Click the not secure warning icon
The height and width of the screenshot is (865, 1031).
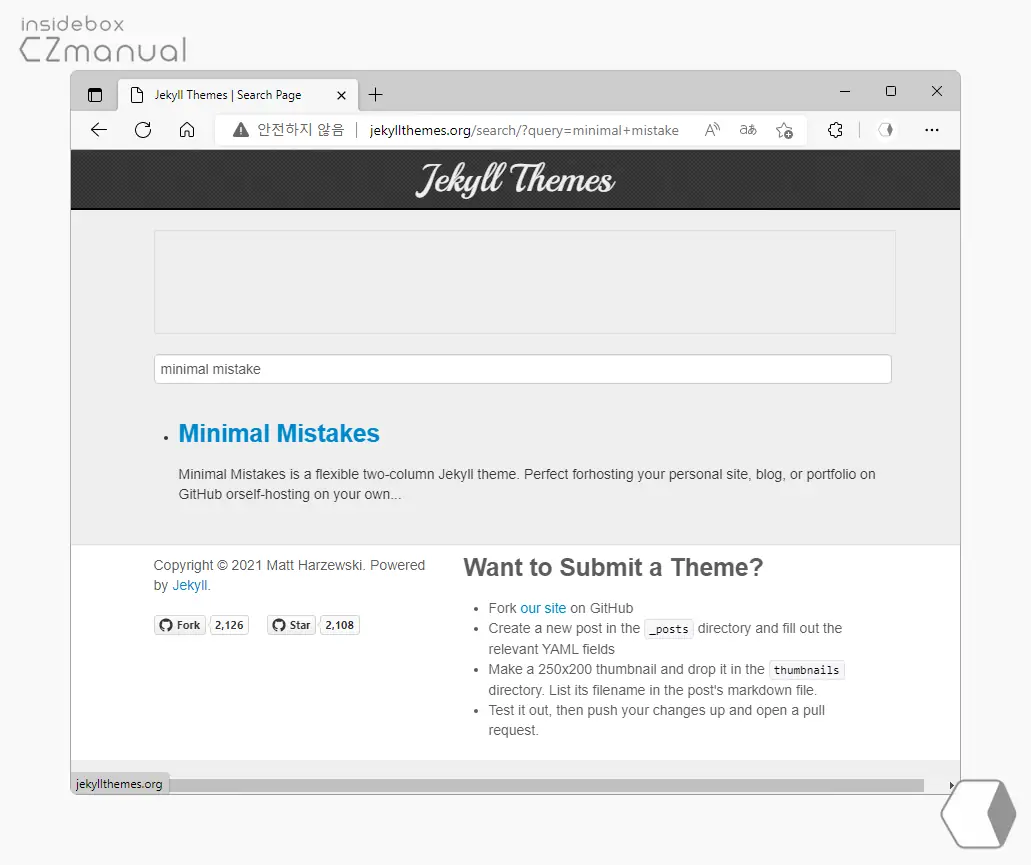point(241,130)
